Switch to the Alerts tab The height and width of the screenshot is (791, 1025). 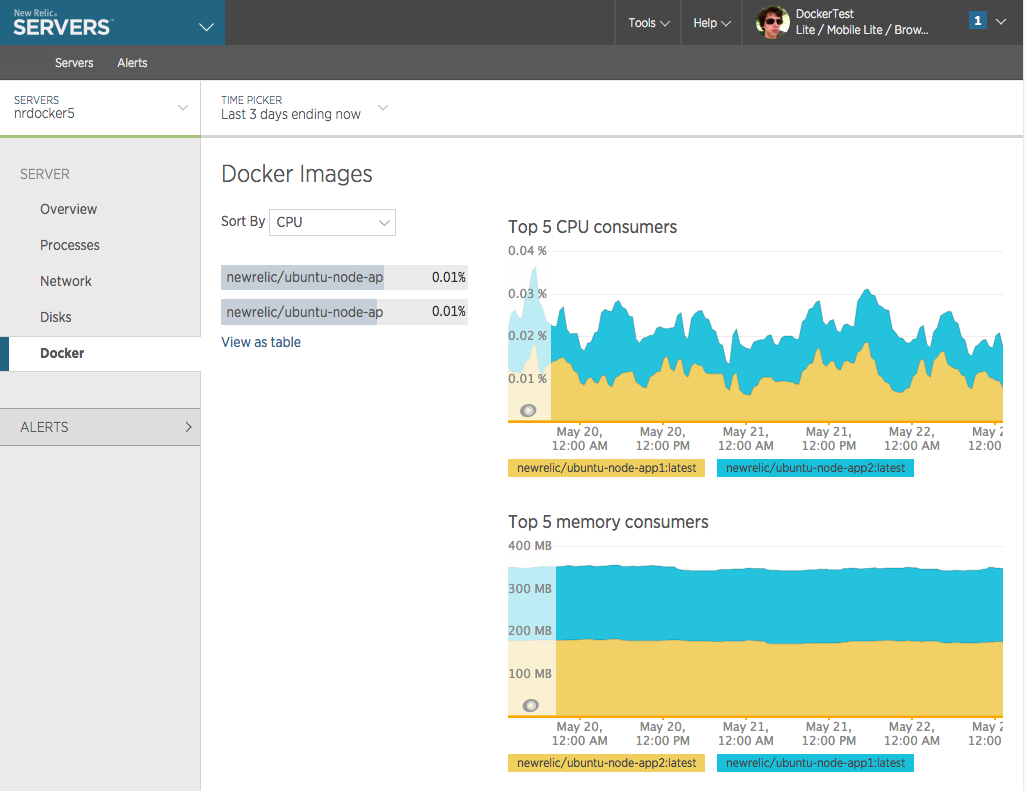(x=132, y=63)
